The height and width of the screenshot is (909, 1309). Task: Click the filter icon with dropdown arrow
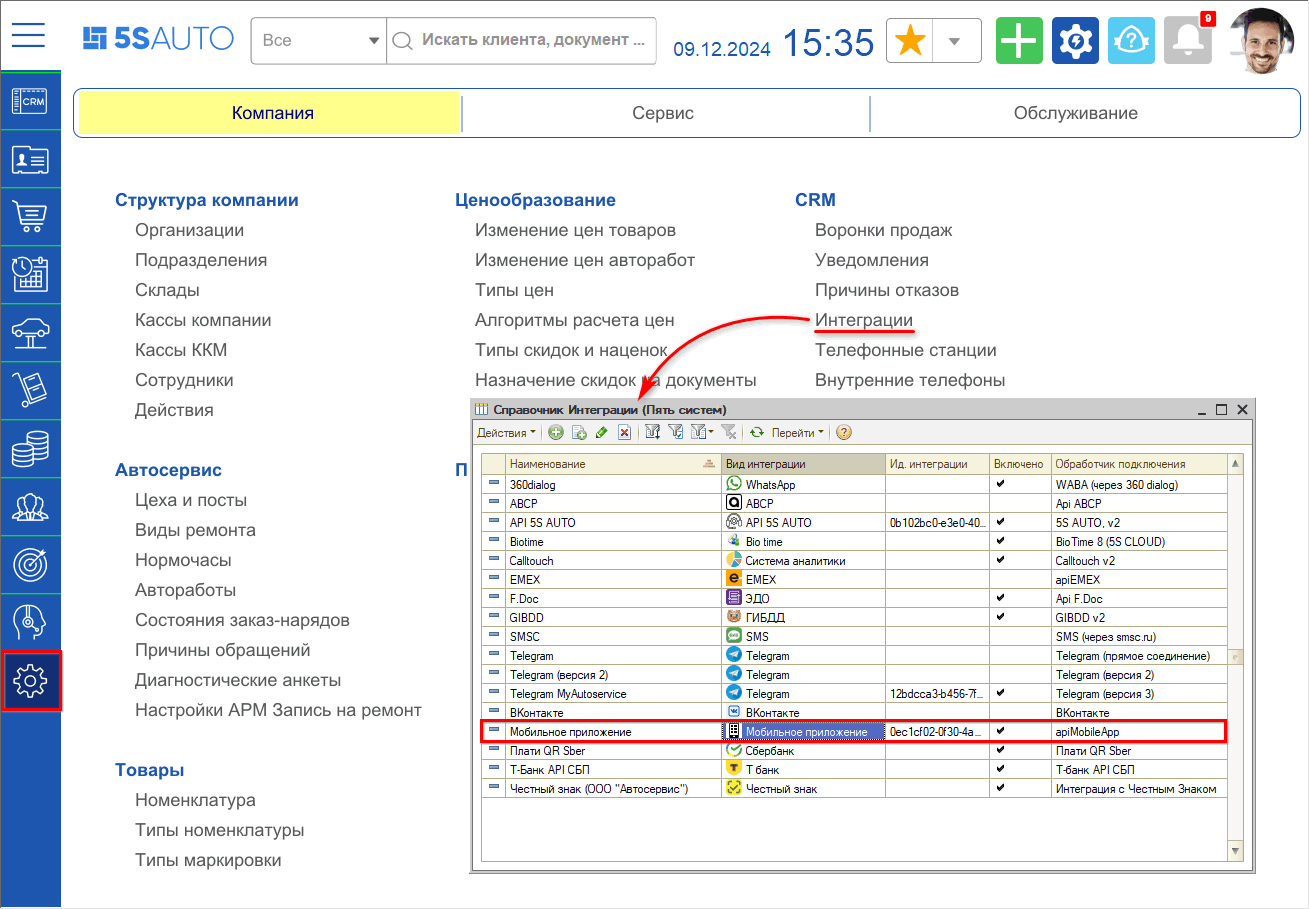point(702,433)
